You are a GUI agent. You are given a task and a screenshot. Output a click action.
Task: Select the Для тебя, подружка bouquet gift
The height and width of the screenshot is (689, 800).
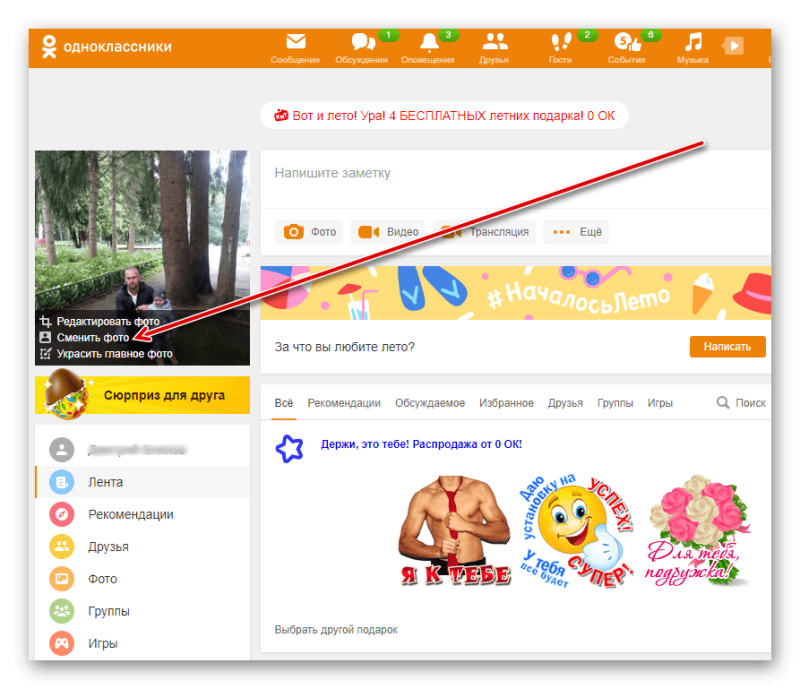pos(696,531)
